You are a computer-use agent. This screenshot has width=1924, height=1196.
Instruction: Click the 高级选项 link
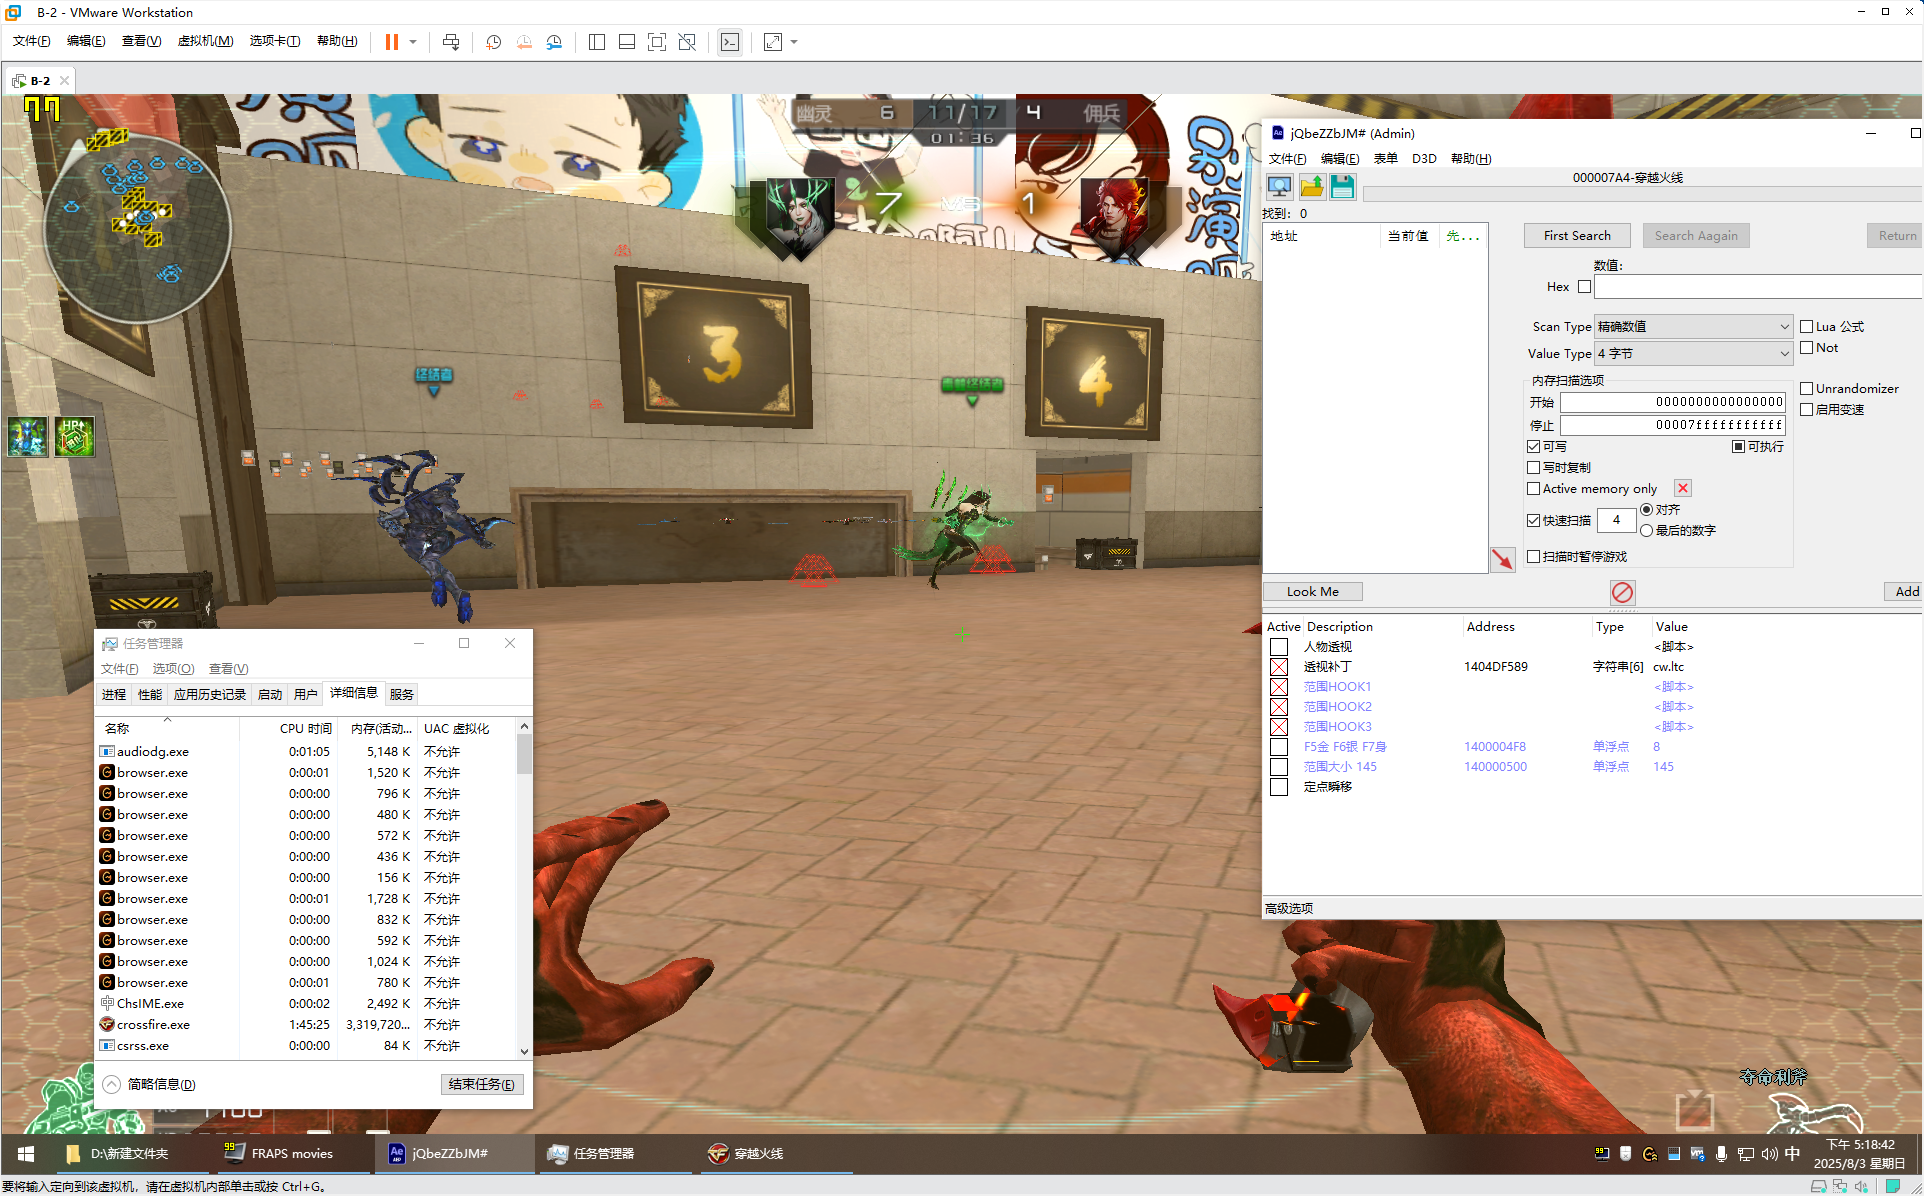coord(1289,909)
